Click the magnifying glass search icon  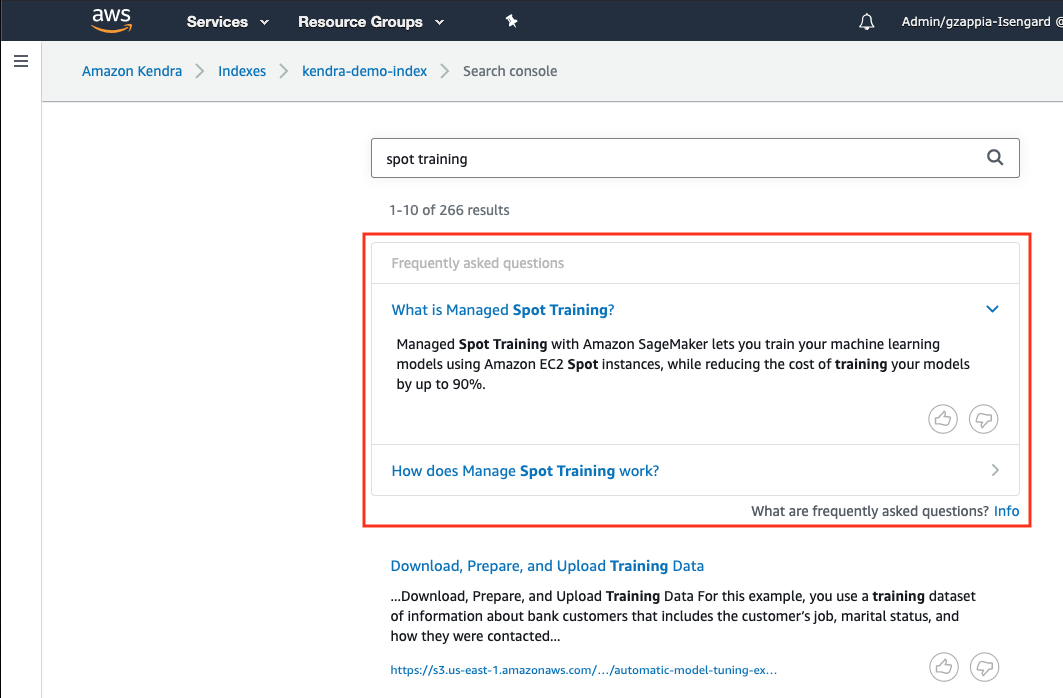(x=995, y=158)
